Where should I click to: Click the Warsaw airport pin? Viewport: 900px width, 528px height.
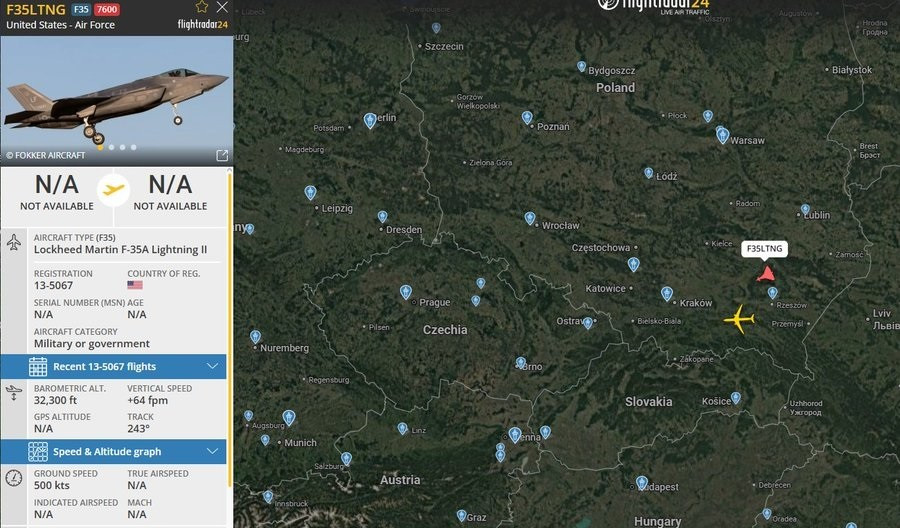722,135
